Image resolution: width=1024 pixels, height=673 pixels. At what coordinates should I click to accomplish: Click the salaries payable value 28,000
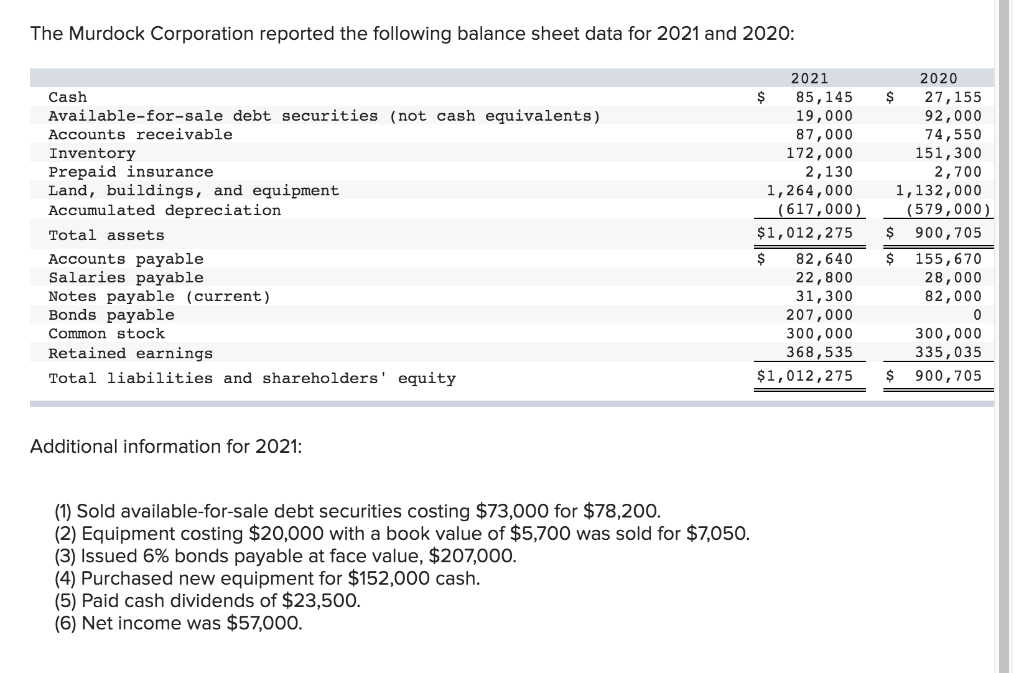[x=953, y=278]
